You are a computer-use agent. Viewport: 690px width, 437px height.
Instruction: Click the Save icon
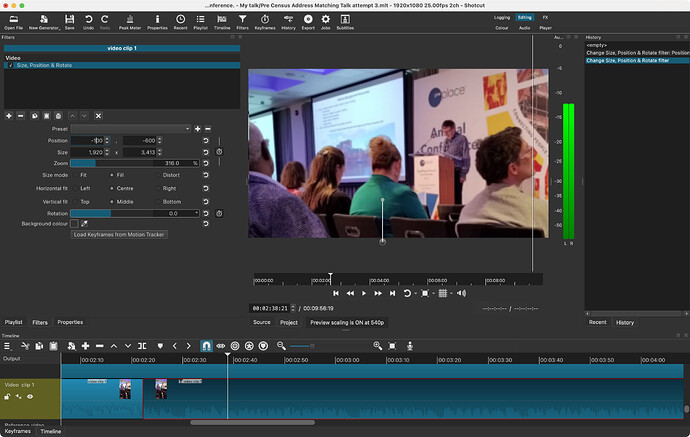[x=70, y=22]
